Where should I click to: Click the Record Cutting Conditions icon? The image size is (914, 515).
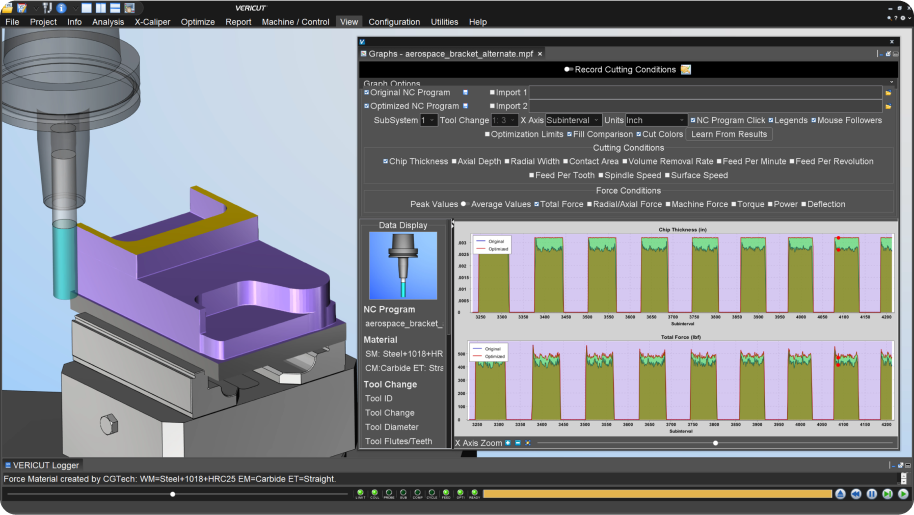pyautogui.click(x=686, y=69)
